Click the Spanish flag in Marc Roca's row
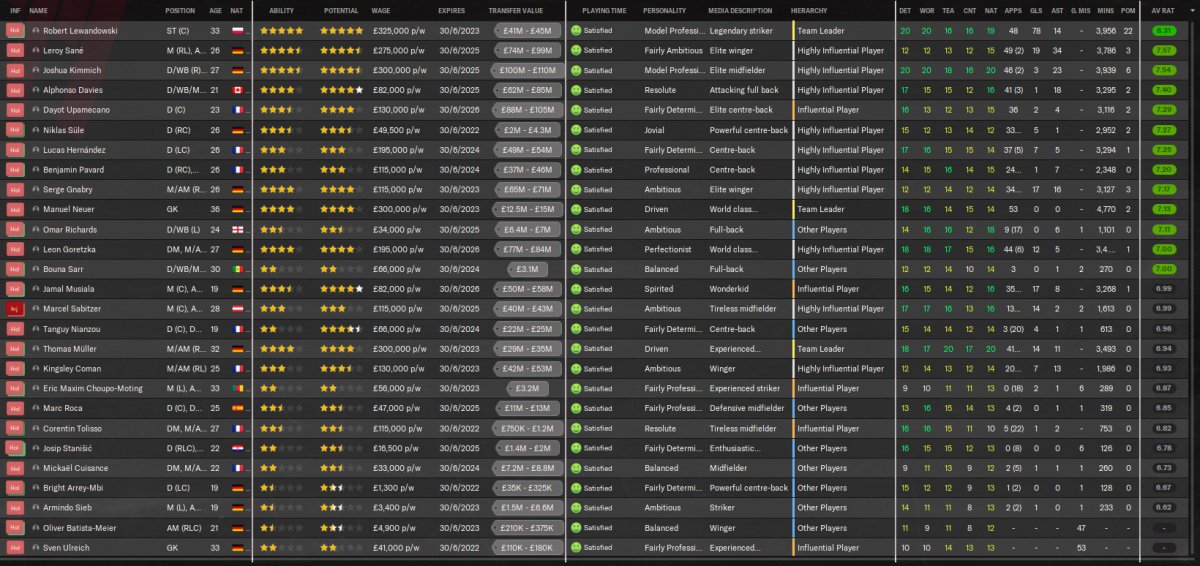Screen dimensions: 1200x566 pyautogui.click(x=237, y=408)
